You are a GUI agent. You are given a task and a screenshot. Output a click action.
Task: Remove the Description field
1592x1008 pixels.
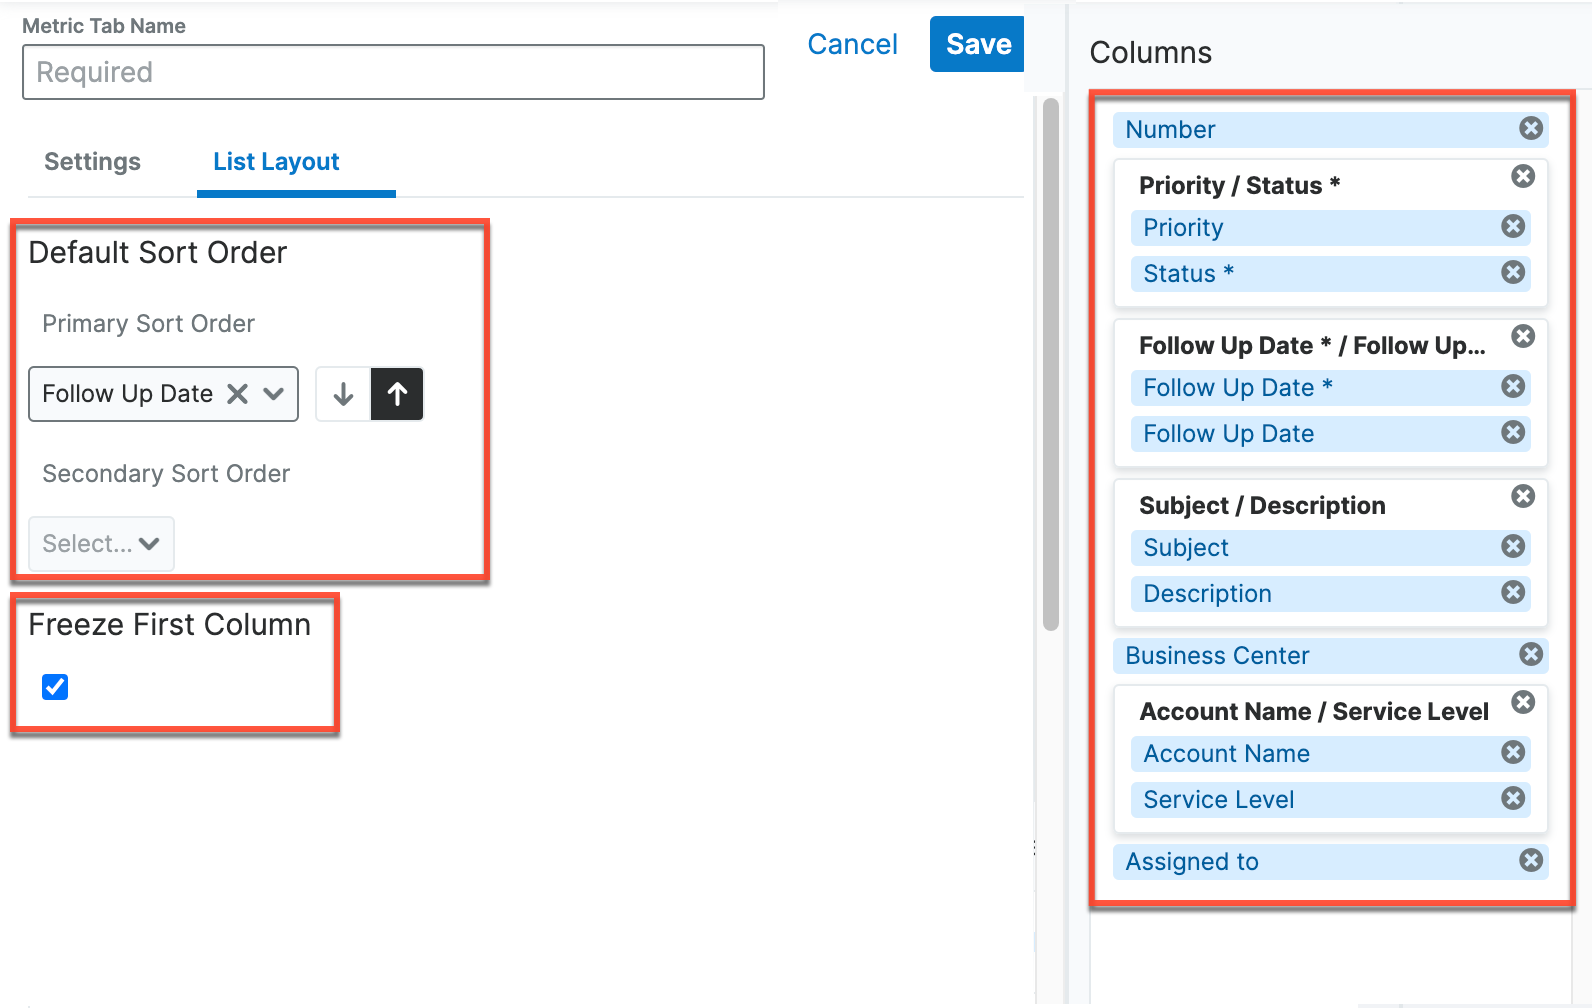tap(1513, 592)
